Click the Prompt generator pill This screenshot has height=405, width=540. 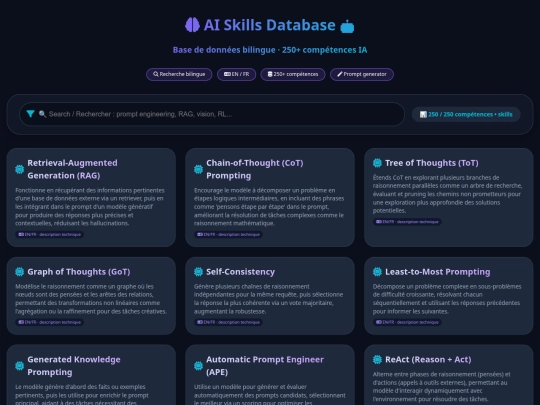tap(362, 74)
